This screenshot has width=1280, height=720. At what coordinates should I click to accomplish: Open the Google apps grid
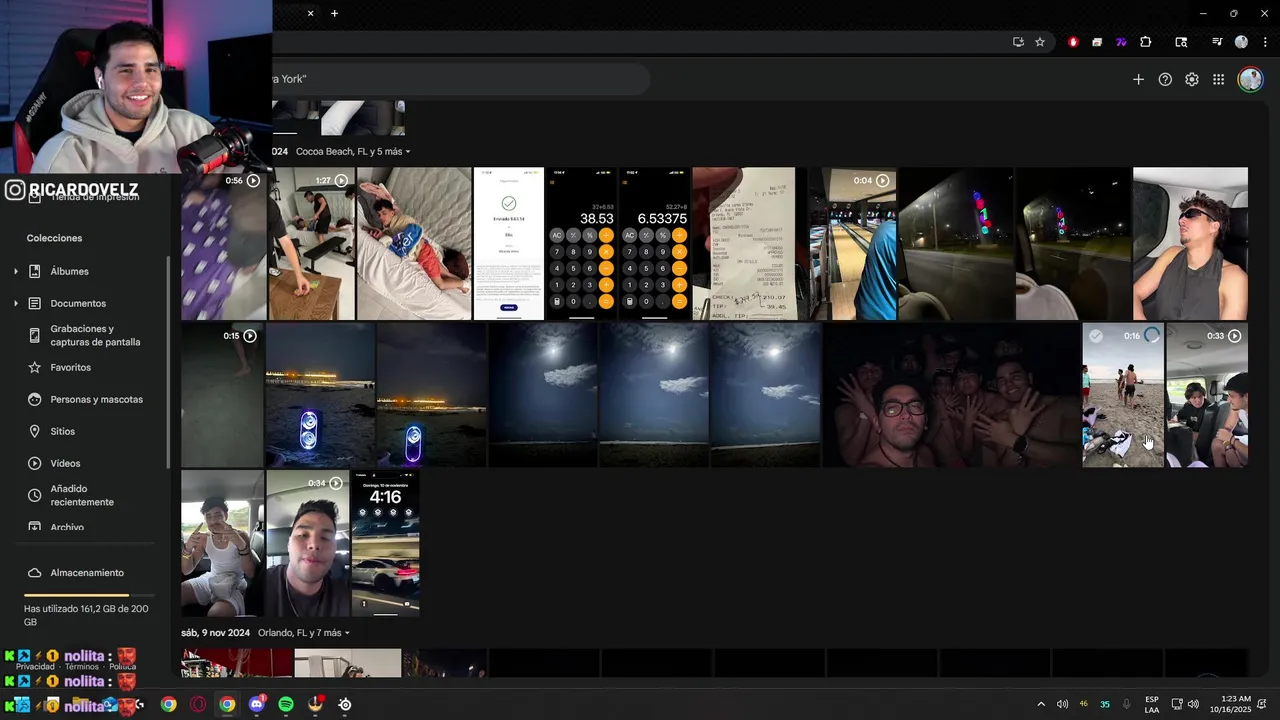(1218, 80)
